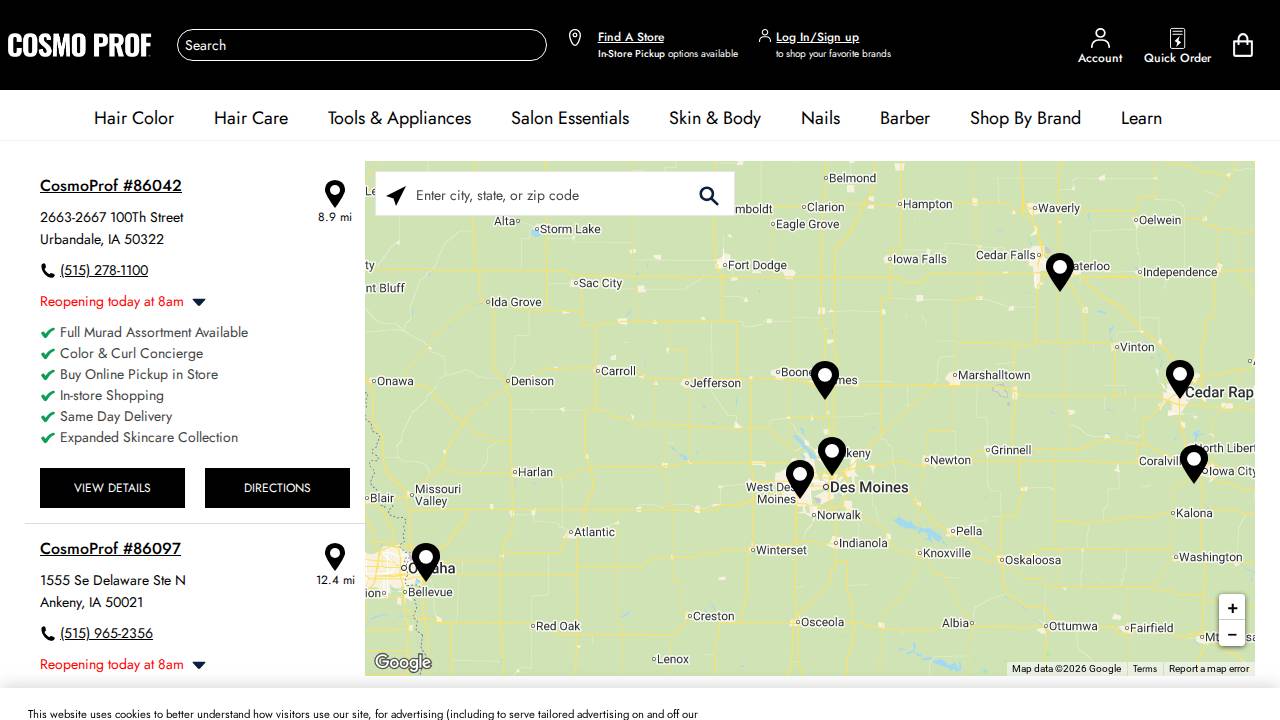
Task: Open the Barber menu
Action: [904, 118]
